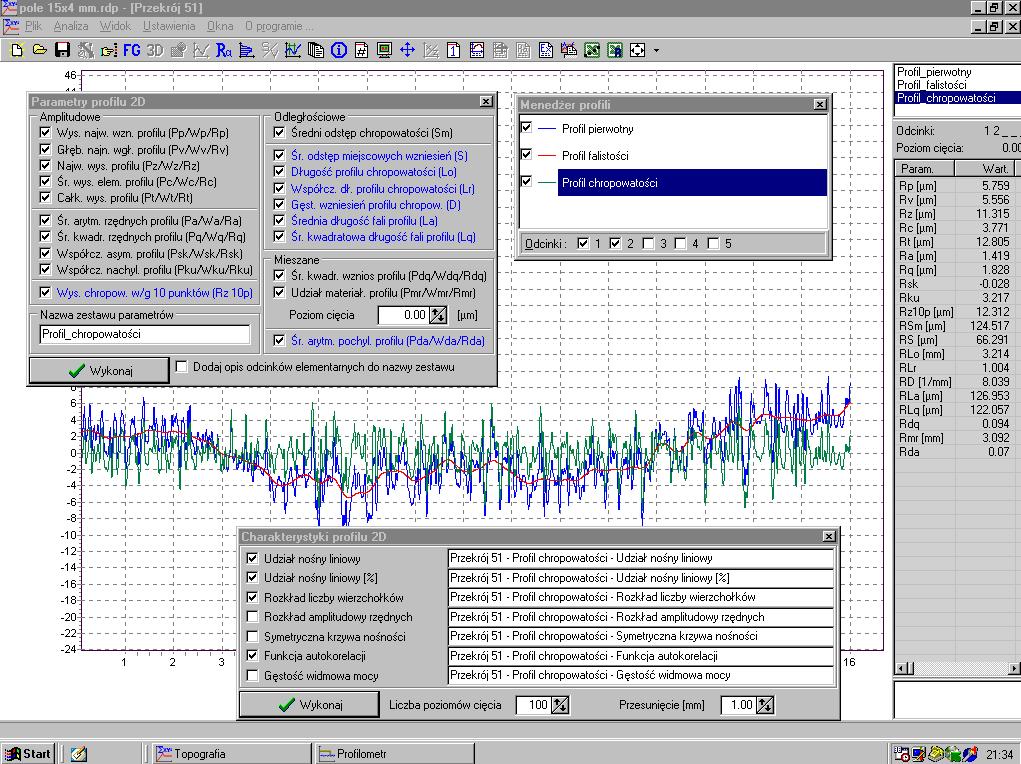Enable Odcinki checkbox number 3
1021x764 pixels.
coord(648,243)
